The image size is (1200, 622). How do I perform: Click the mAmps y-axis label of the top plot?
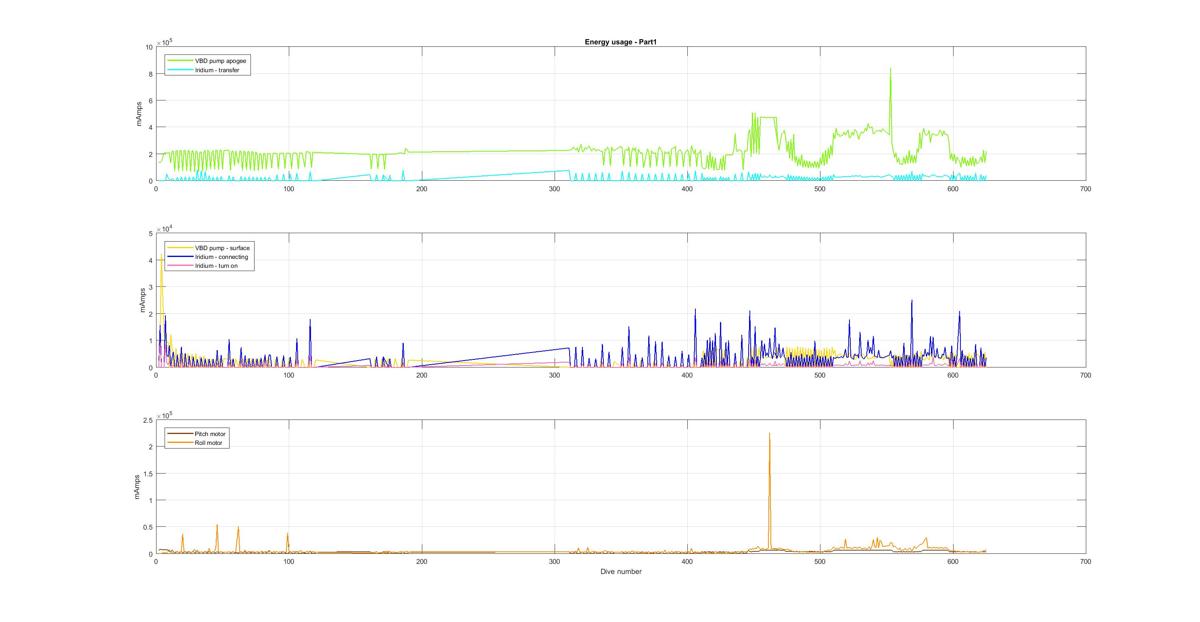click(x=141, y=114)
